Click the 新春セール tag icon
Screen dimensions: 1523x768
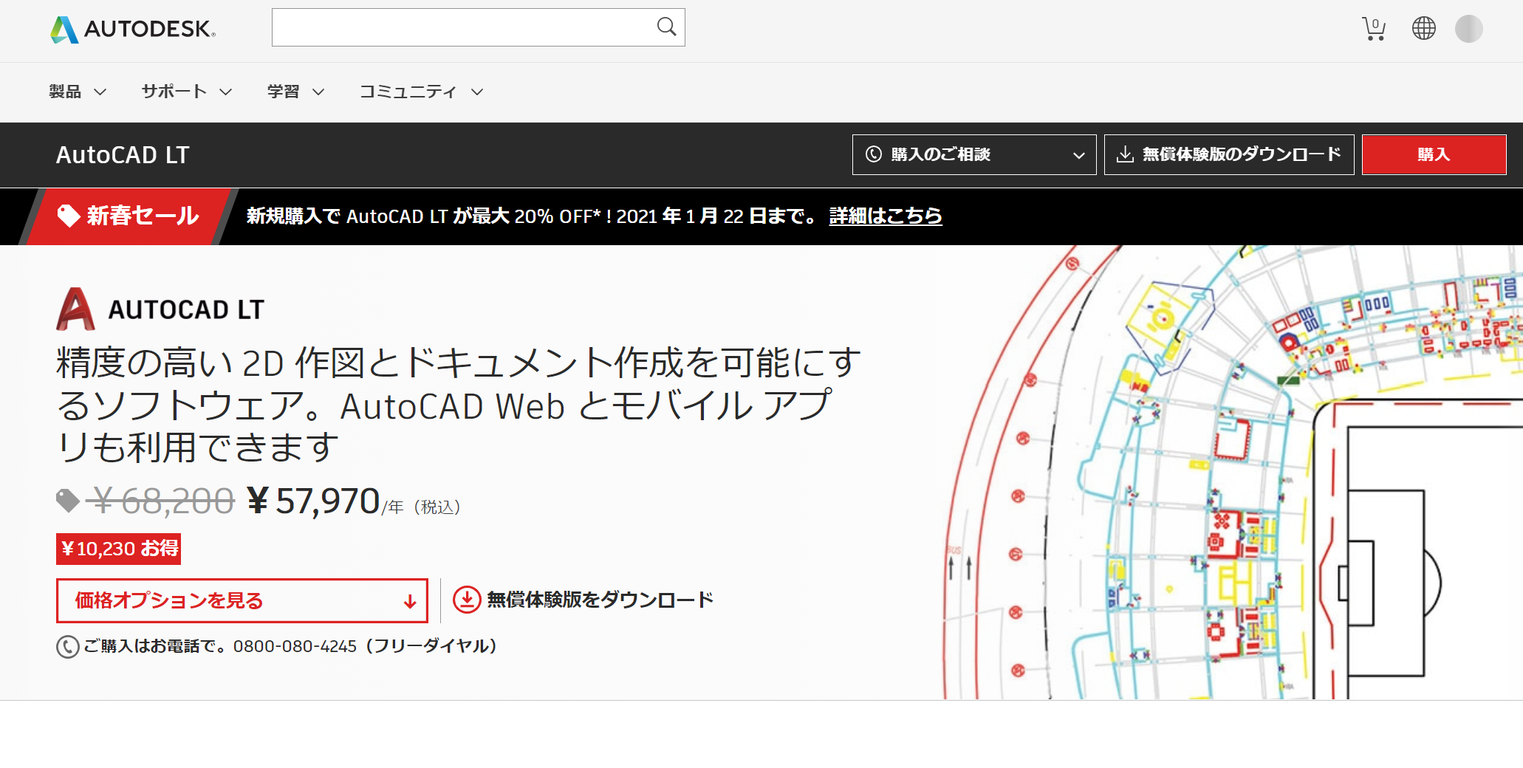[x=69, y=216]
